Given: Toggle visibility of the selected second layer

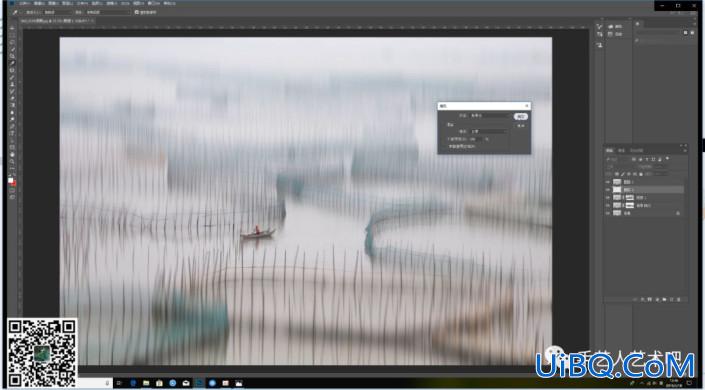Looking at the screenshot, I should coord(607,190).
